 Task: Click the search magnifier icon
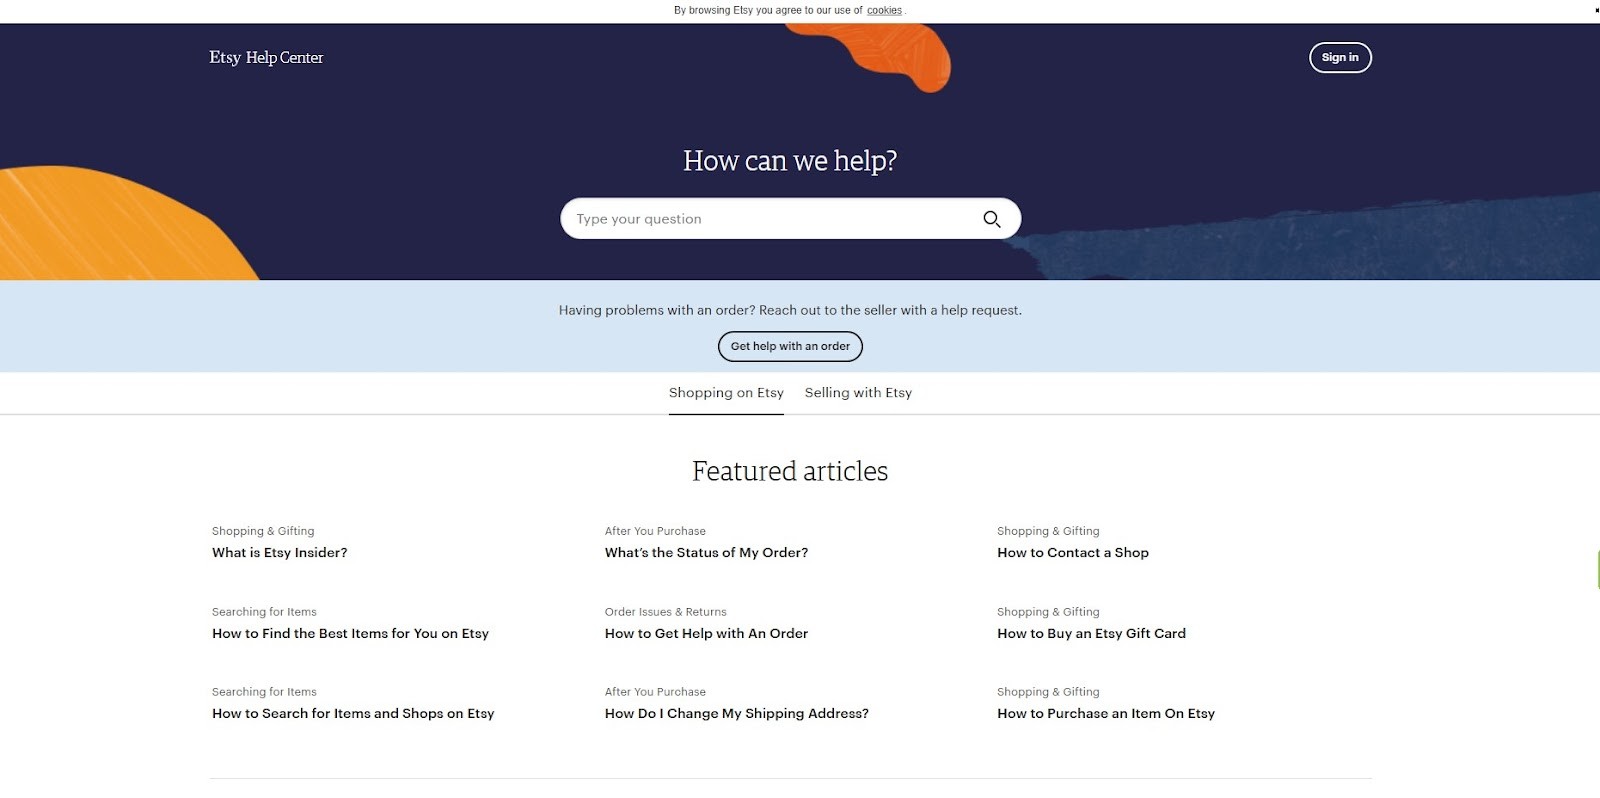coord(991,219)
